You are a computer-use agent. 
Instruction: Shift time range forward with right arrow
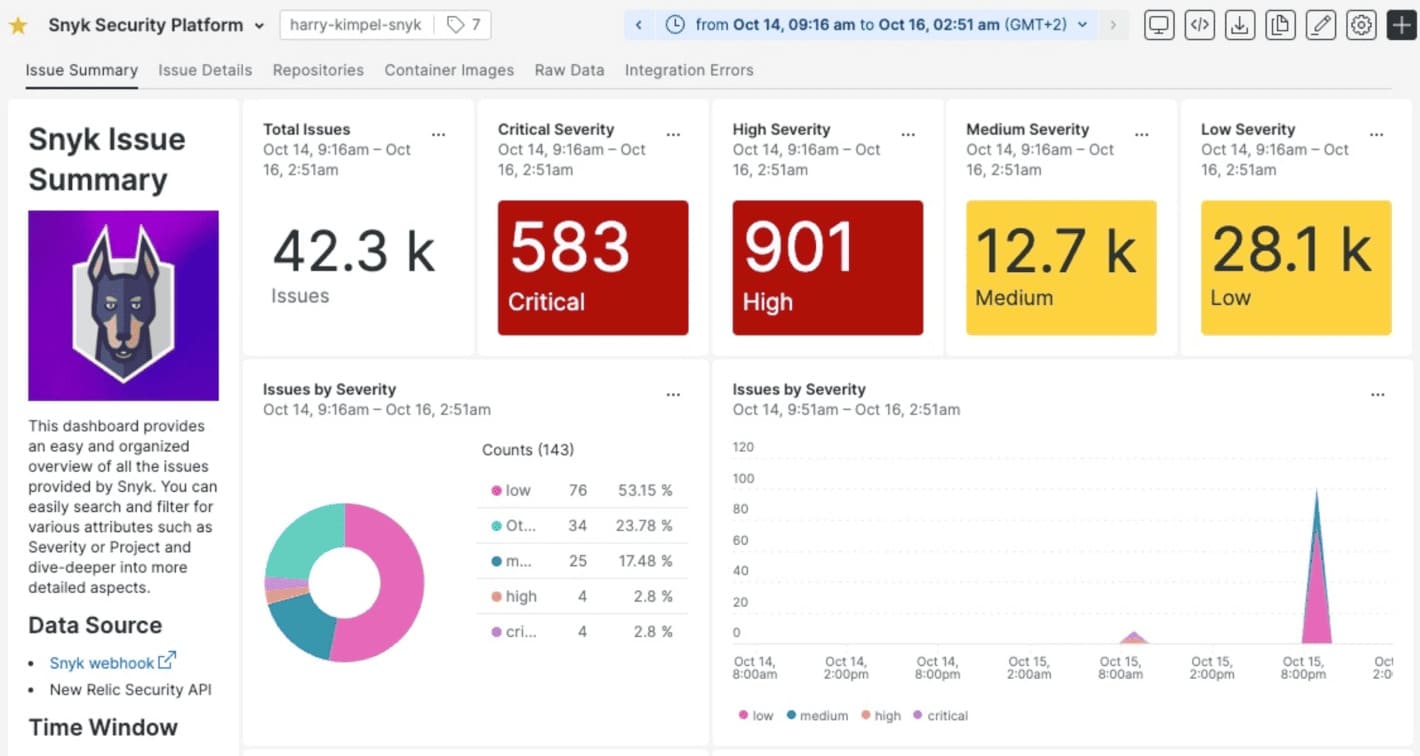(x=1113, y=25)
